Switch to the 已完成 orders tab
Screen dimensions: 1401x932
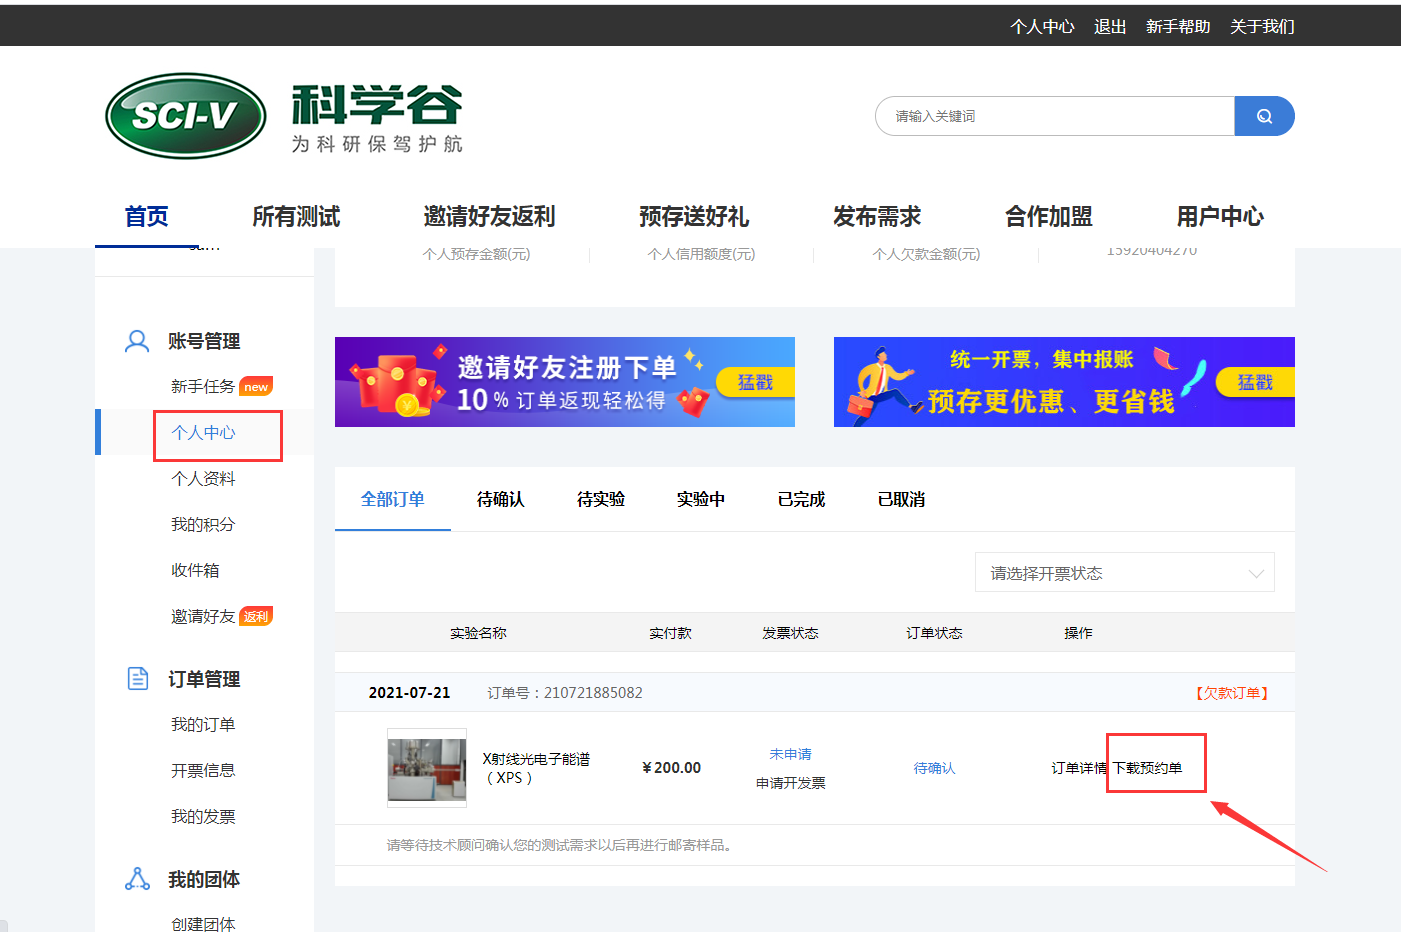801,499
